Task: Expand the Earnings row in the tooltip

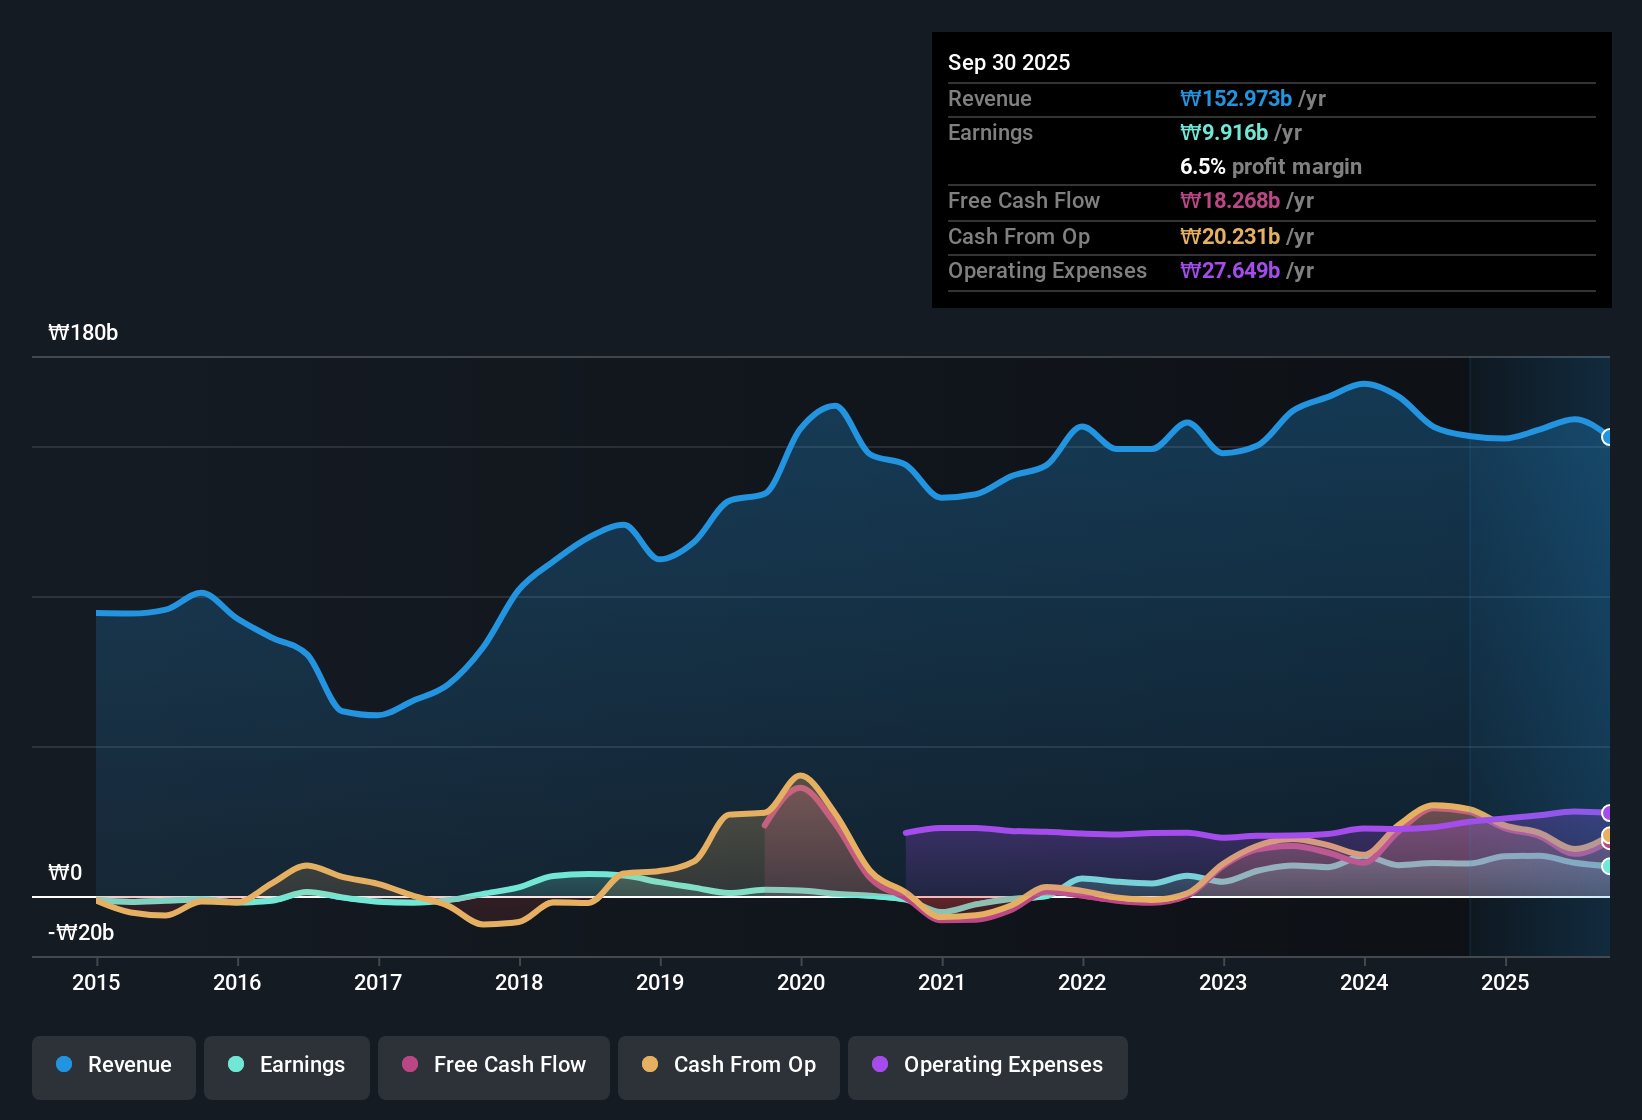Action: 1270,132
